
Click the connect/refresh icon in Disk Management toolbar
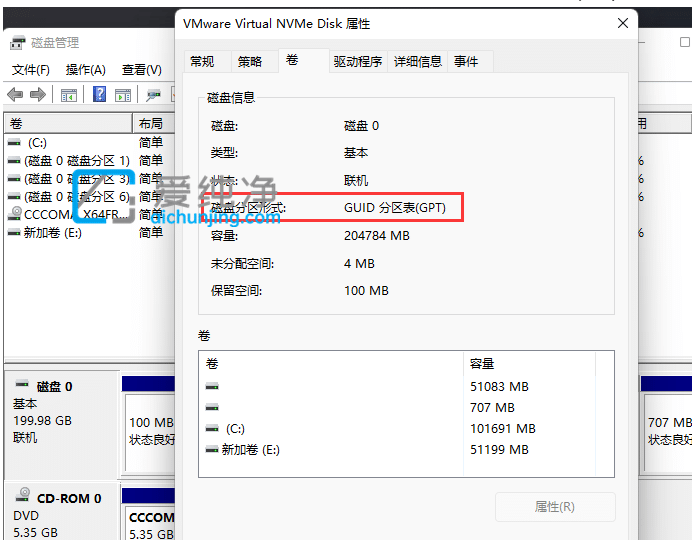pyautogui.click(x=153, y=95)
